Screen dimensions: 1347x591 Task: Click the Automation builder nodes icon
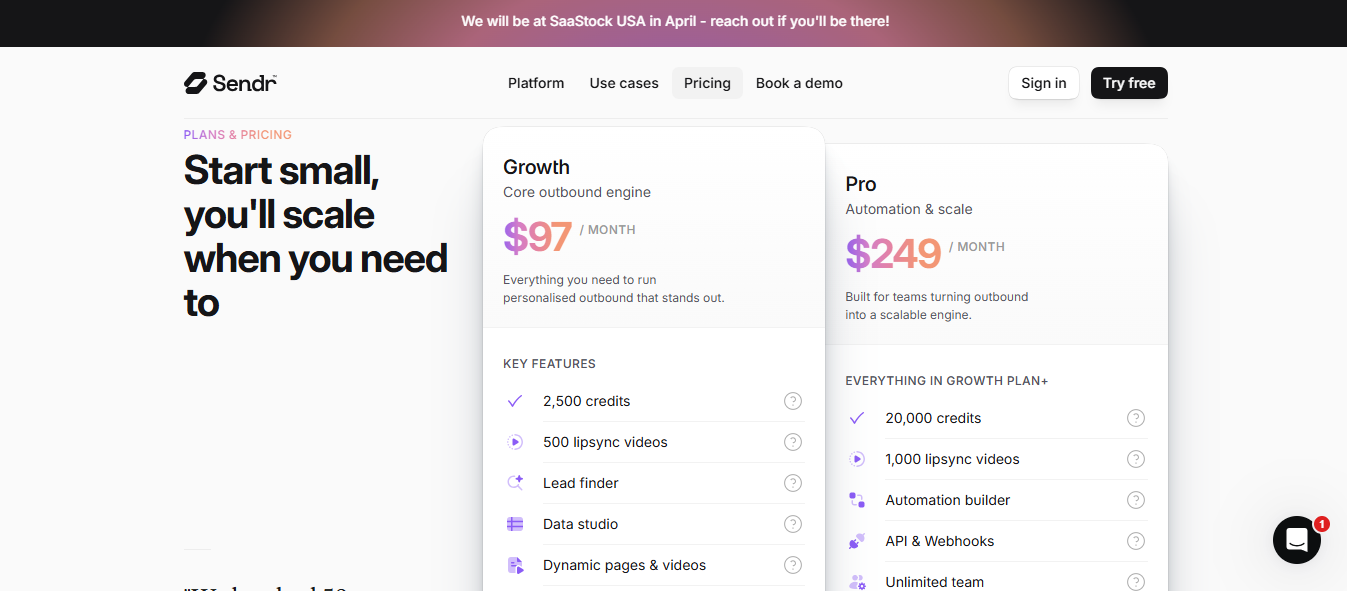click(857, 499)
